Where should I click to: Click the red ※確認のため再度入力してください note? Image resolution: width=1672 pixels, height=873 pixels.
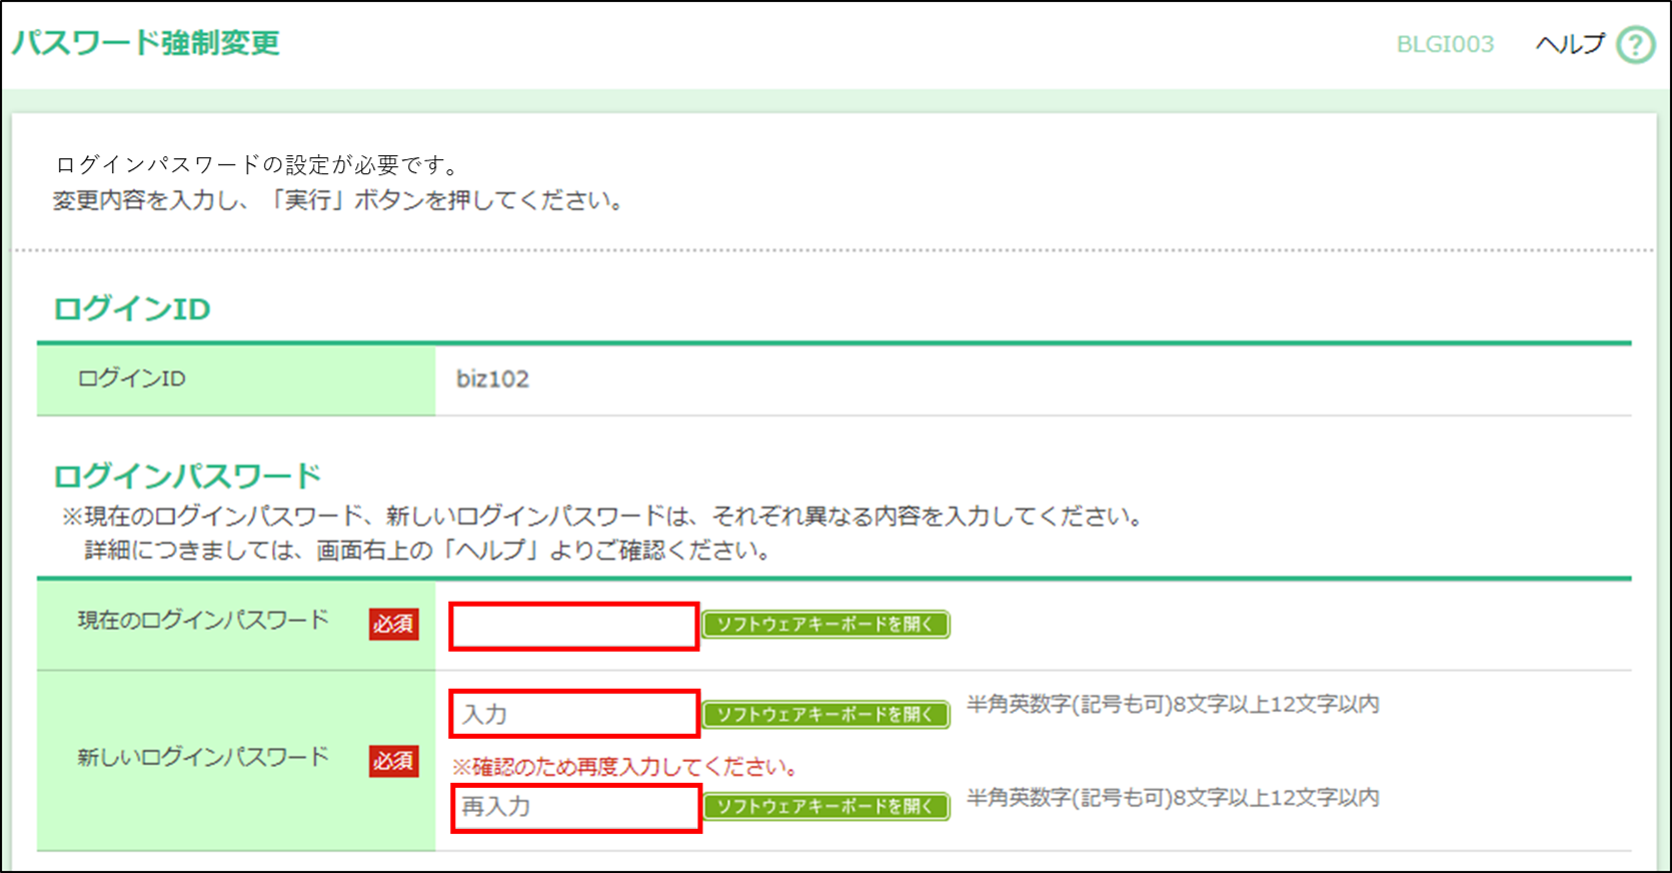pos(626,767)
